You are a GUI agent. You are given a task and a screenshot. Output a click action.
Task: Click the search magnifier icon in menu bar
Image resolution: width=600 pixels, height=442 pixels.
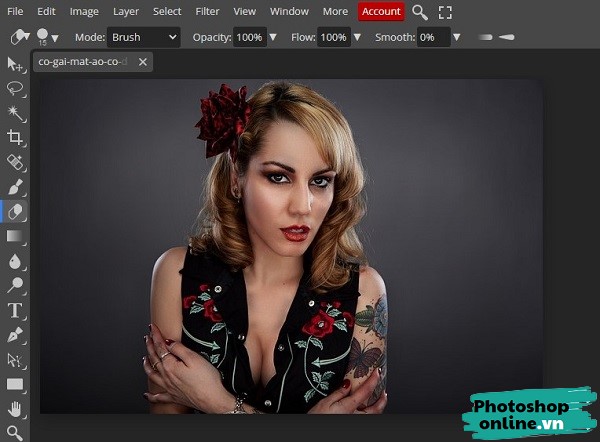420,12
